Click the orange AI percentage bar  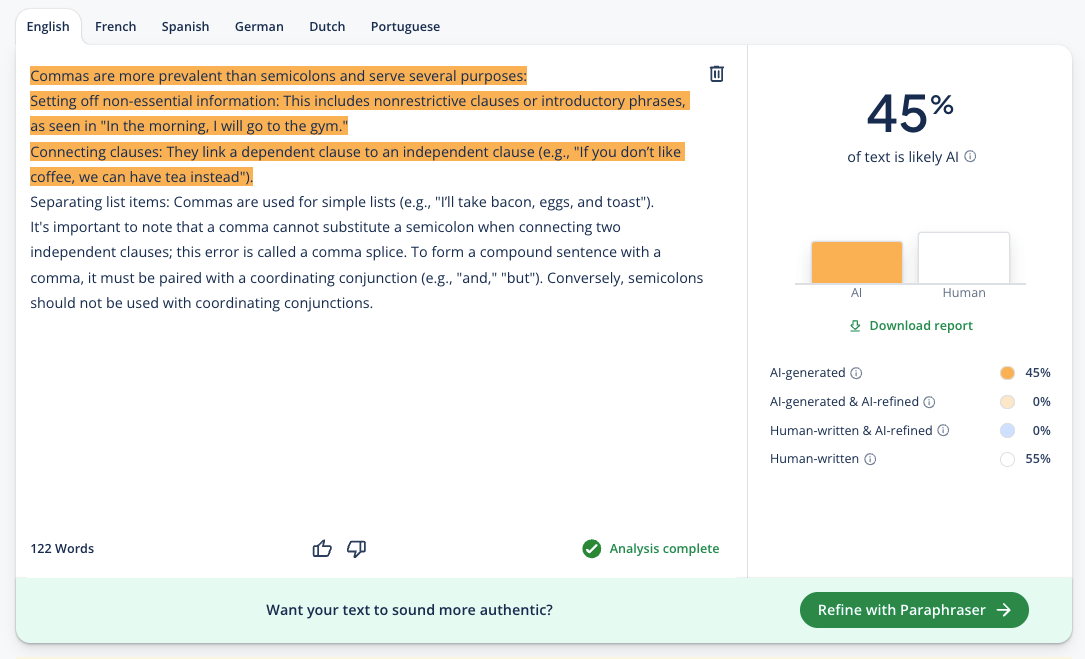tap(856, 262)
